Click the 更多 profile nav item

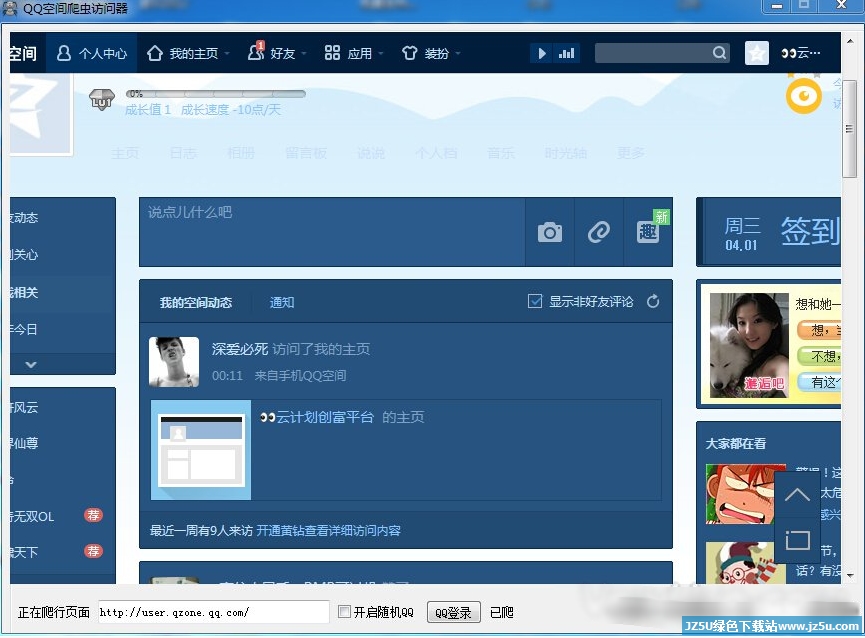pyautogui.click(x=631, y=153)
